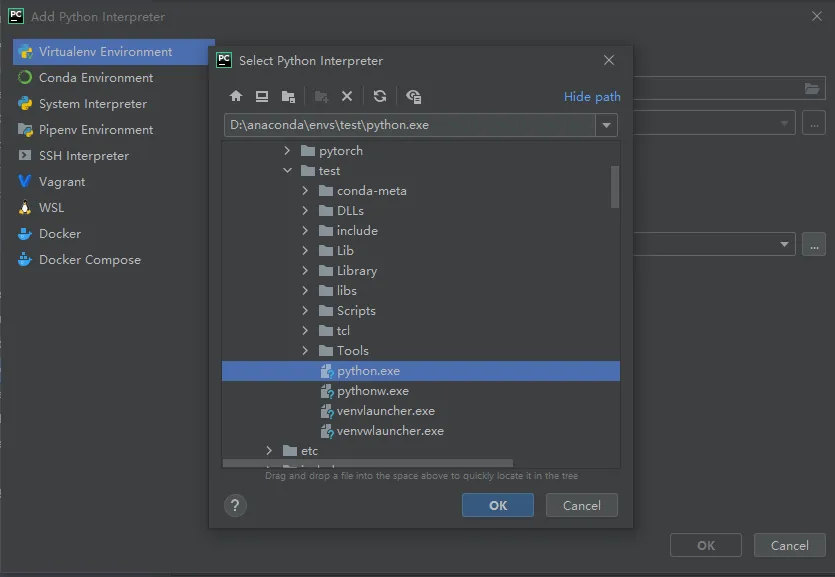This screenshot has width=835, height=577.
Task: Click the vertical scrollbar of file tree
Action: tap(615, 187)
